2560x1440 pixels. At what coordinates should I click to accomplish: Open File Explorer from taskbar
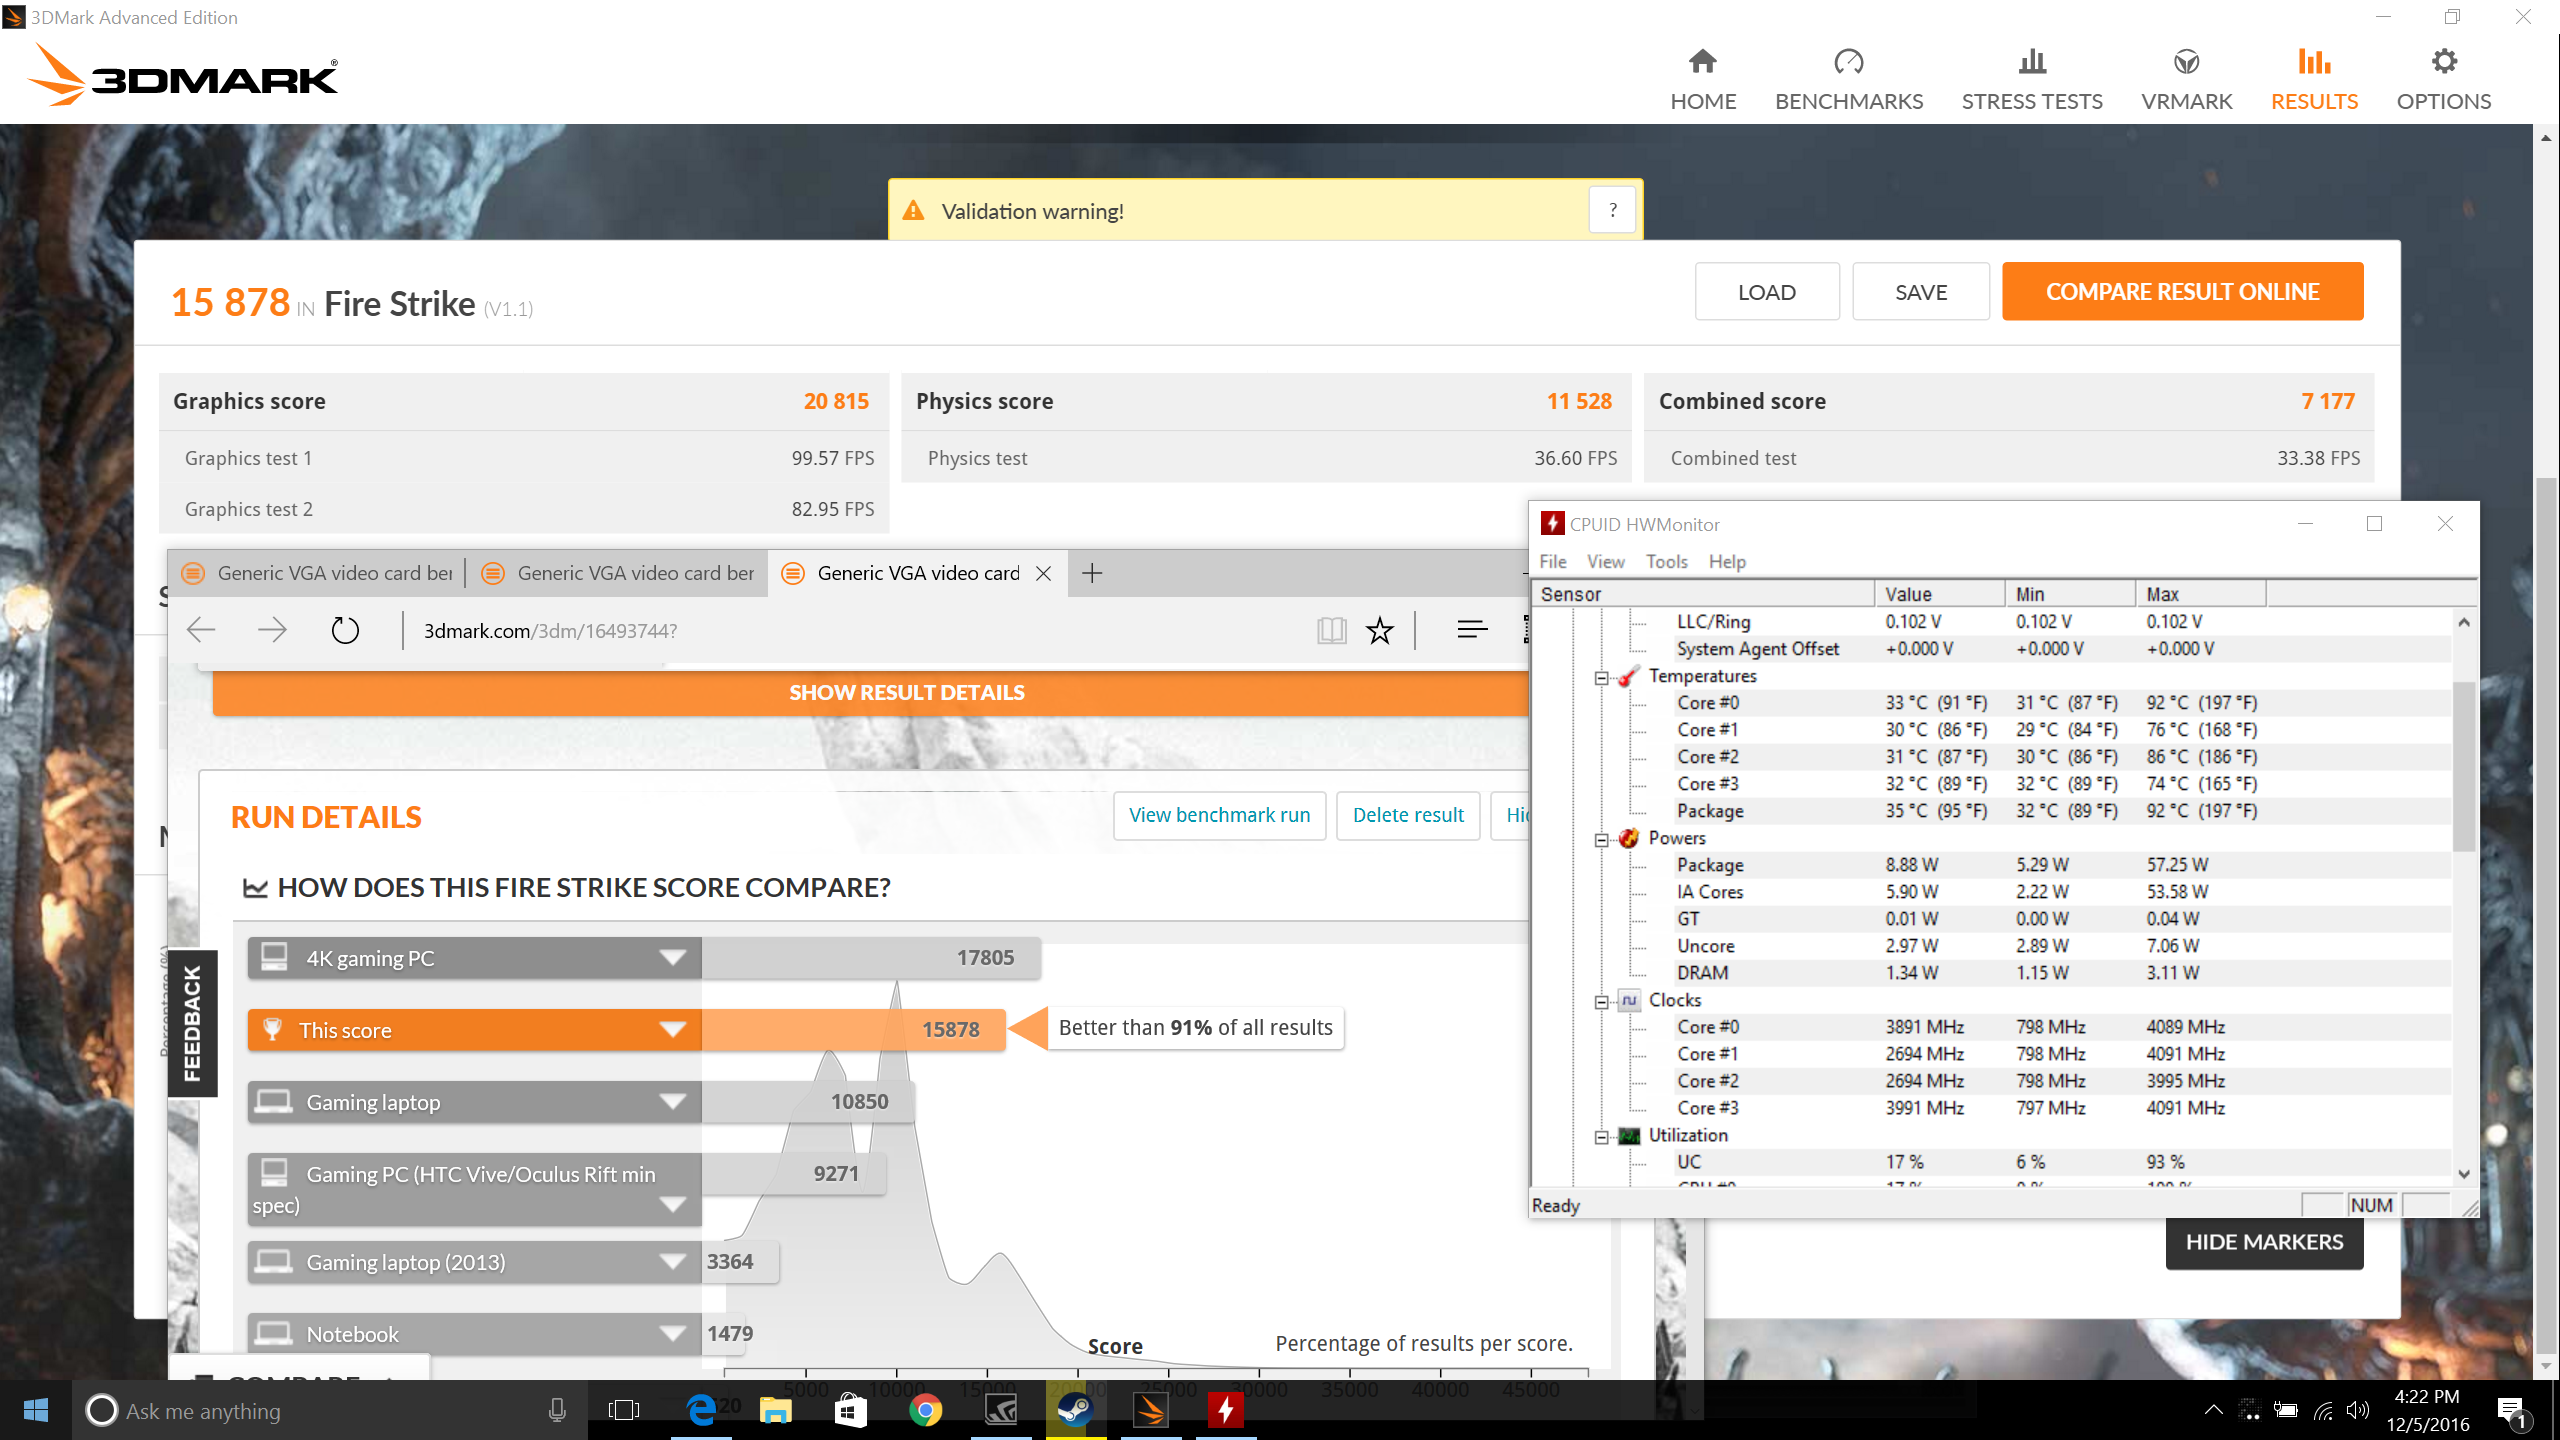tap(775, 1410)
